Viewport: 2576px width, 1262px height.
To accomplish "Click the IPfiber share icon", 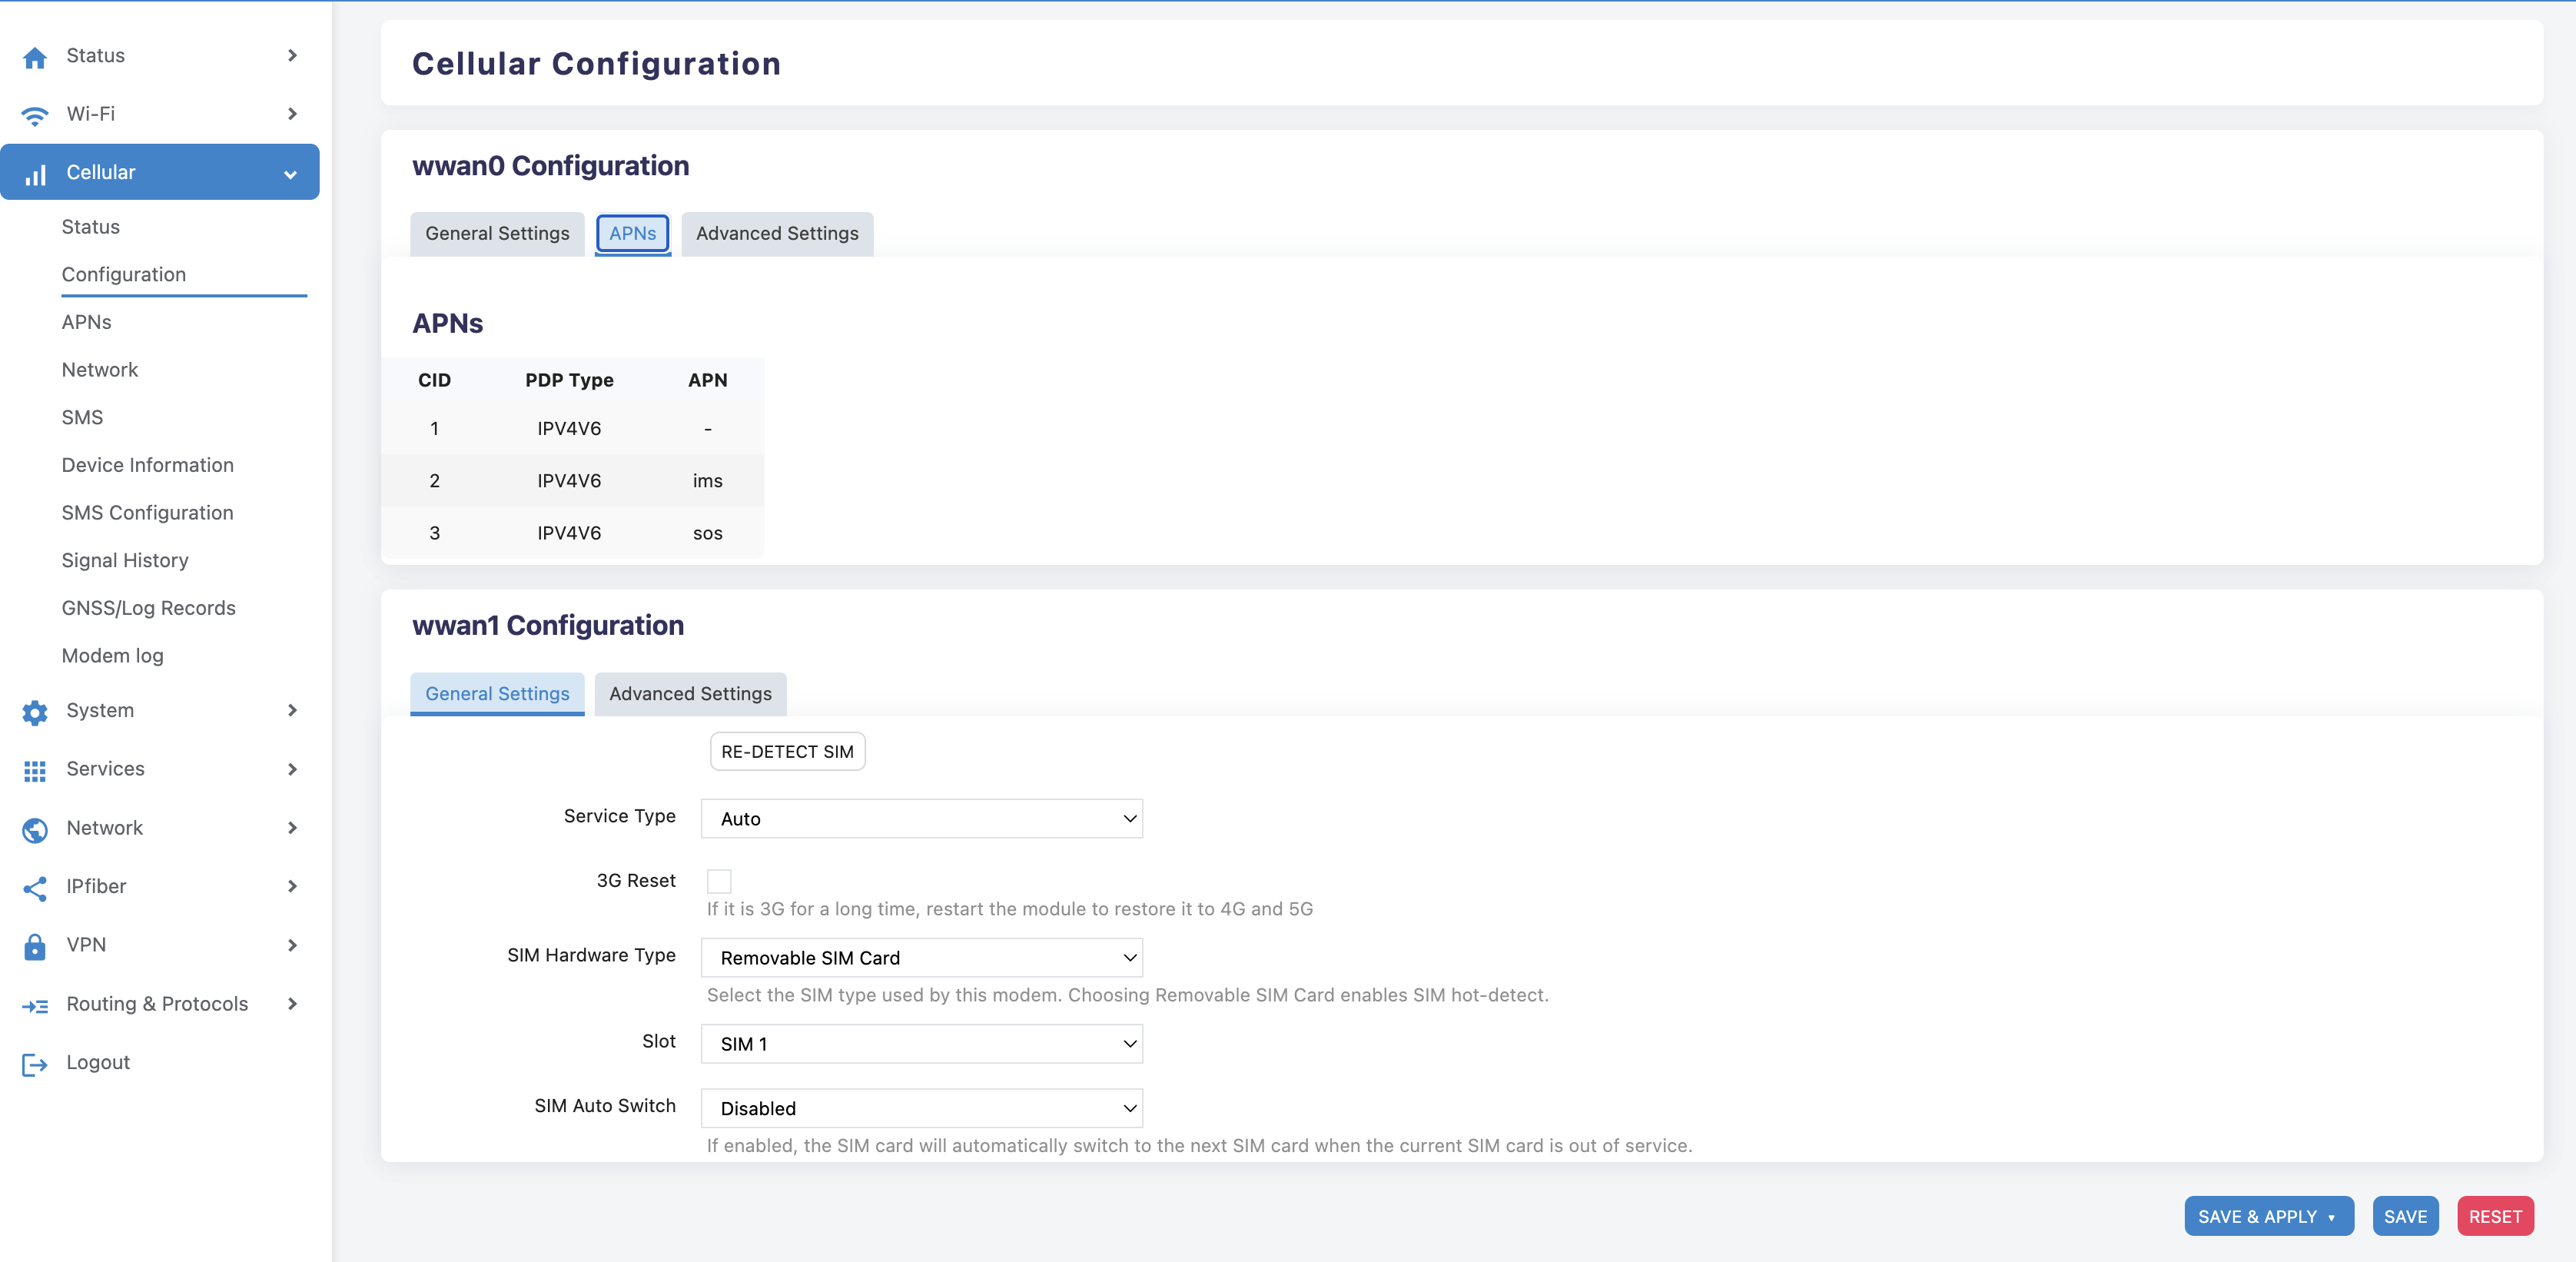I will point(35,888).
